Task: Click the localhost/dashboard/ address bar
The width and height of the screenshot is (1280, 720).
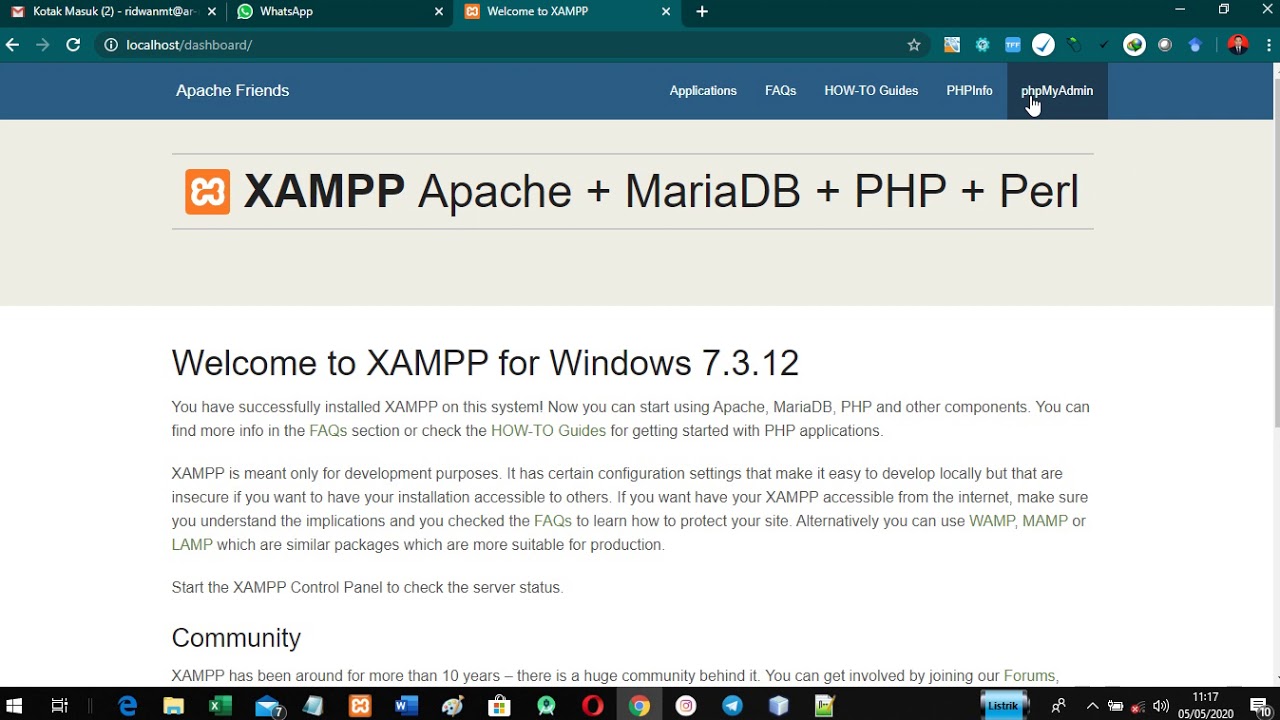Action: (510, 45)
